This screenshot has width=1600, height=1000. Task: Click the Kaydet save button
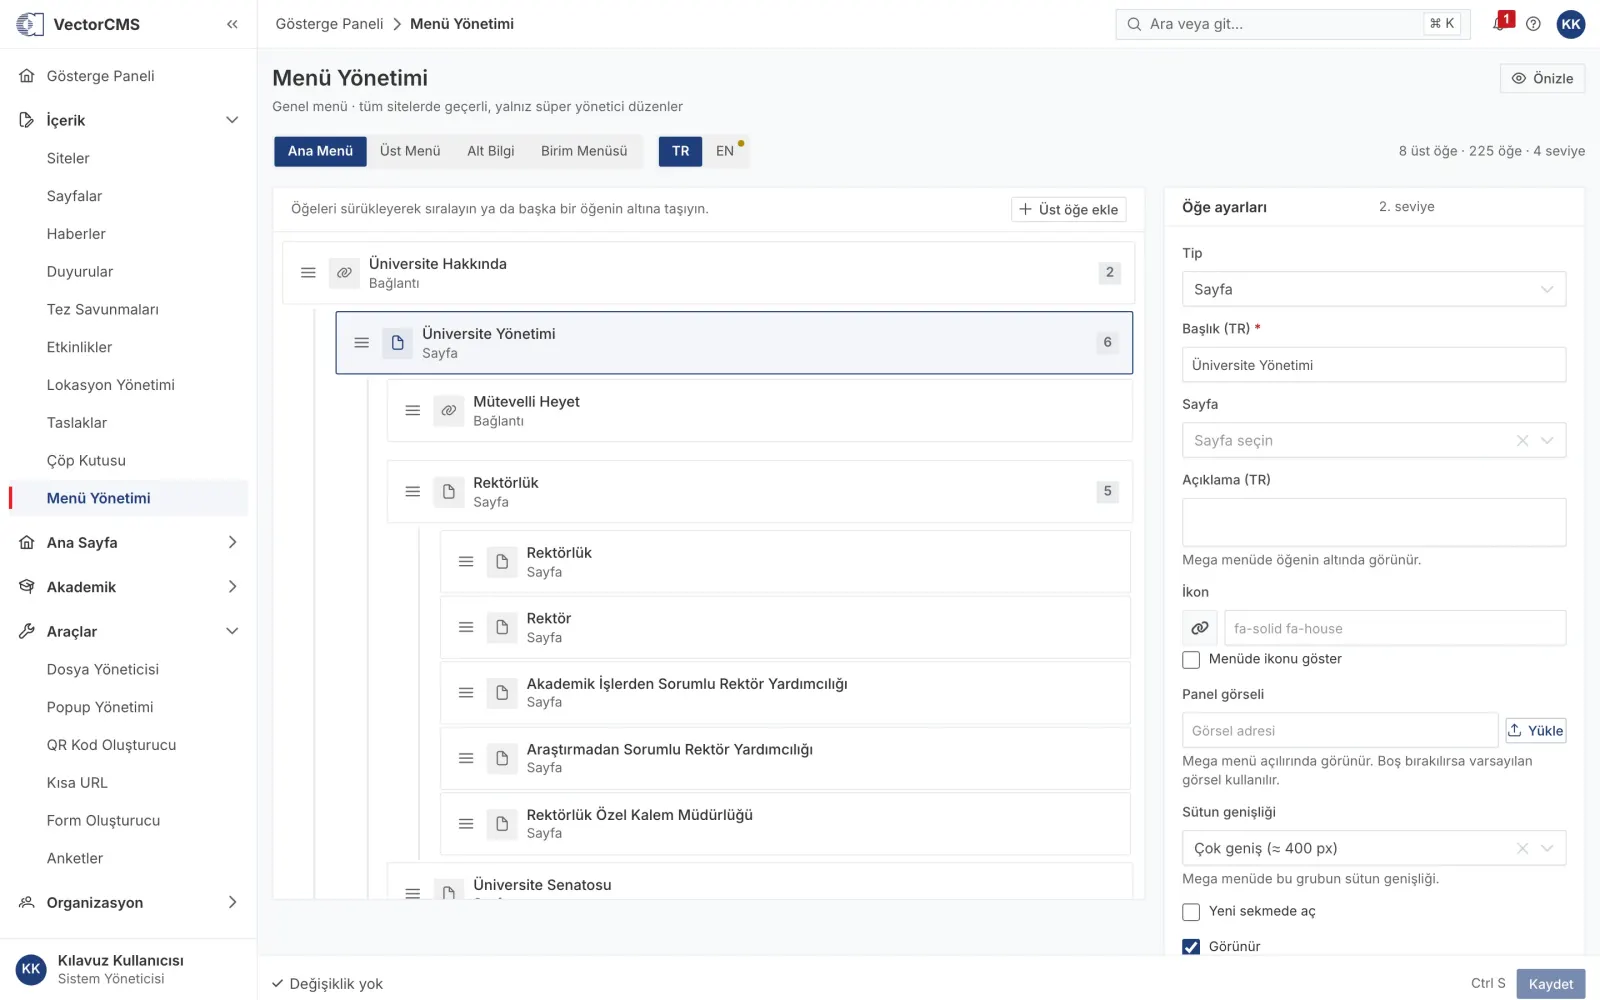pyautogui.click(x=1551, y=984)
